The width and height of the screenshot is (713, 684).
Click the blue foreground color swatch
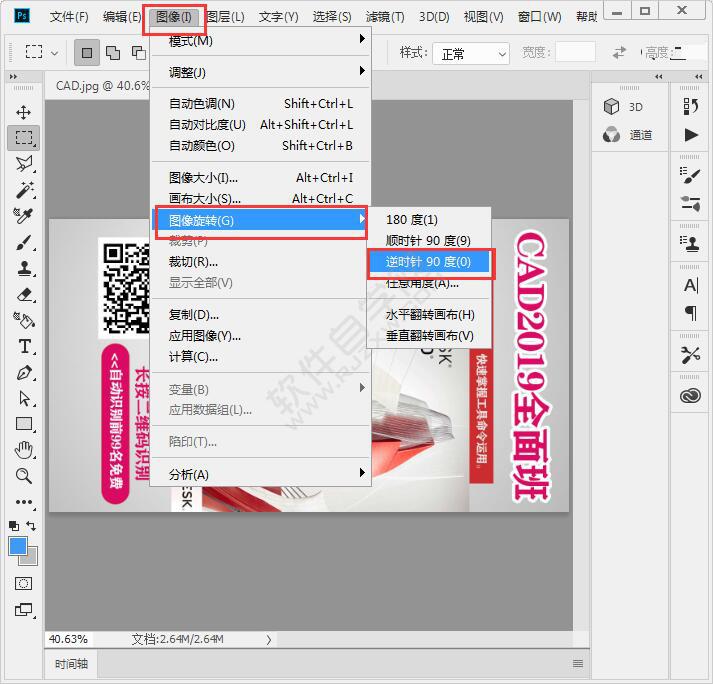tap(17, 546)
